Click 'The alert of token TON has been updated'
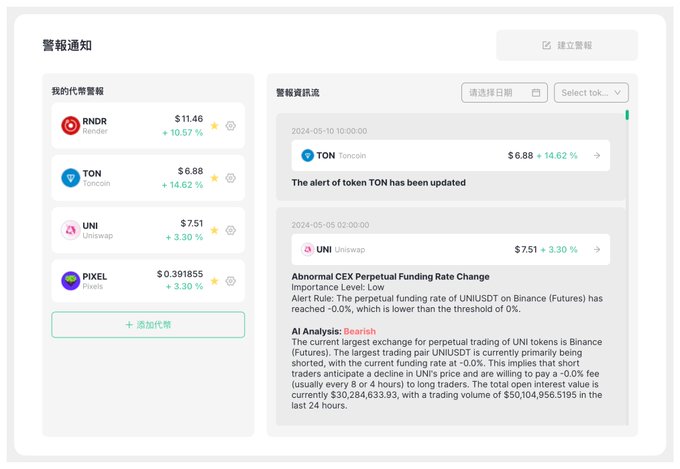 (x=379, y=183)
